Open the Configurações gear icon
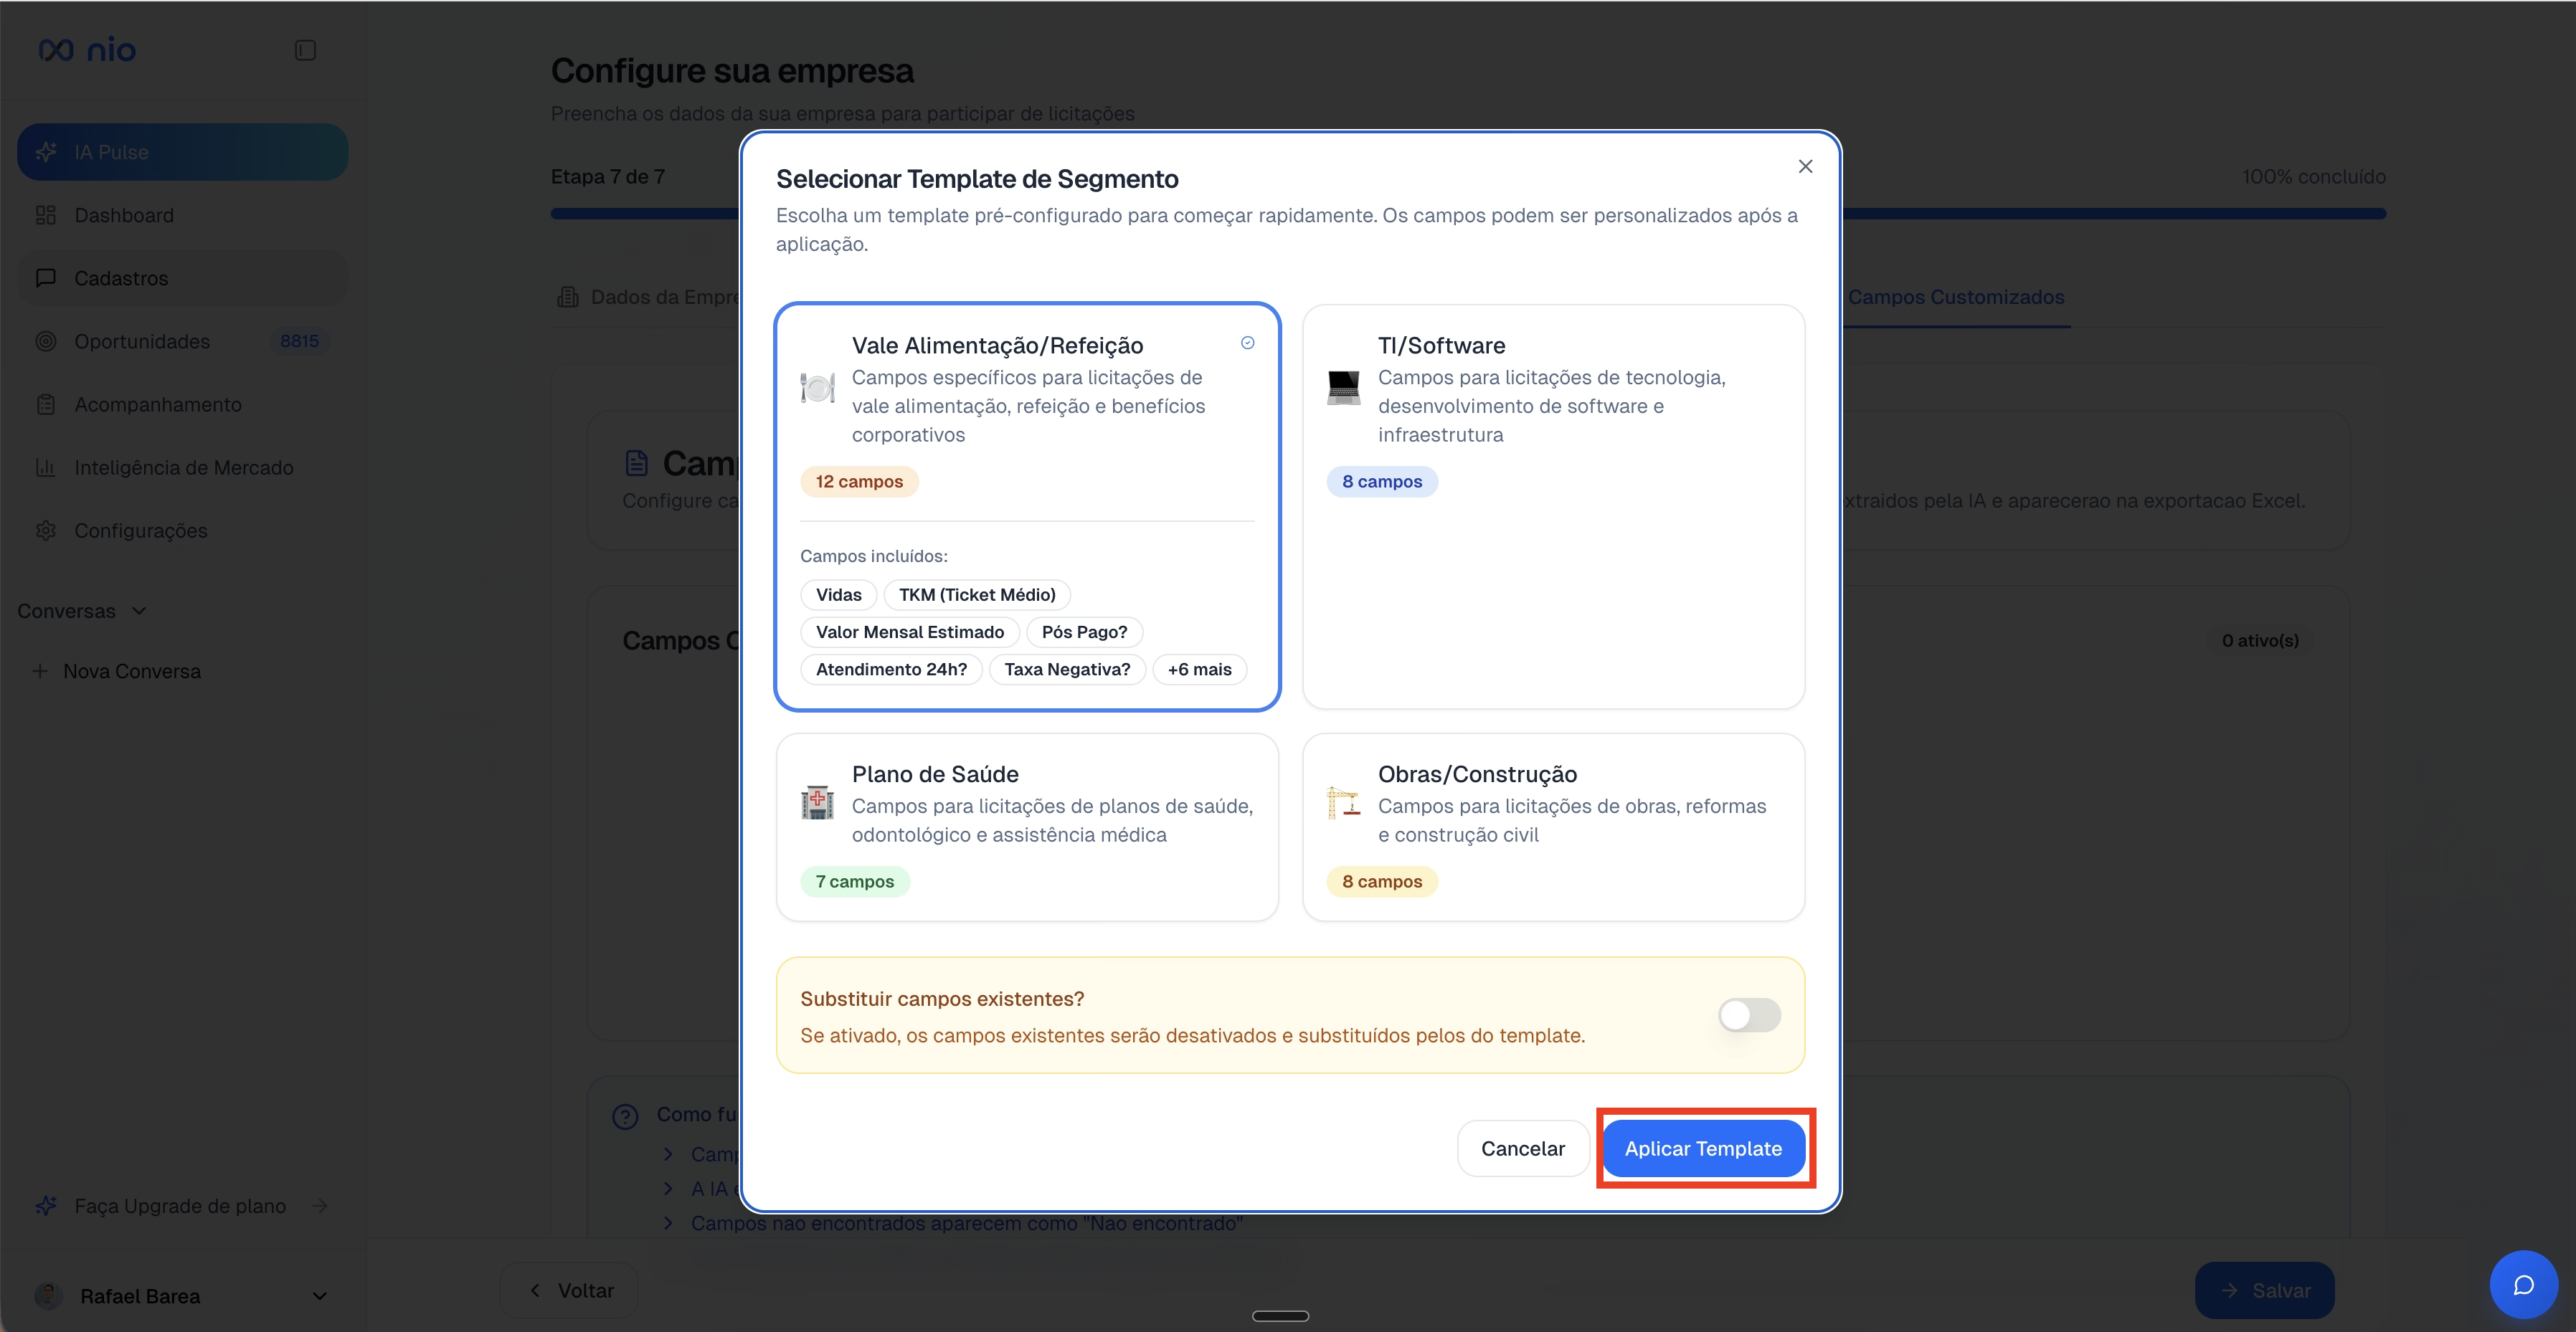 (x=46, y=530)
